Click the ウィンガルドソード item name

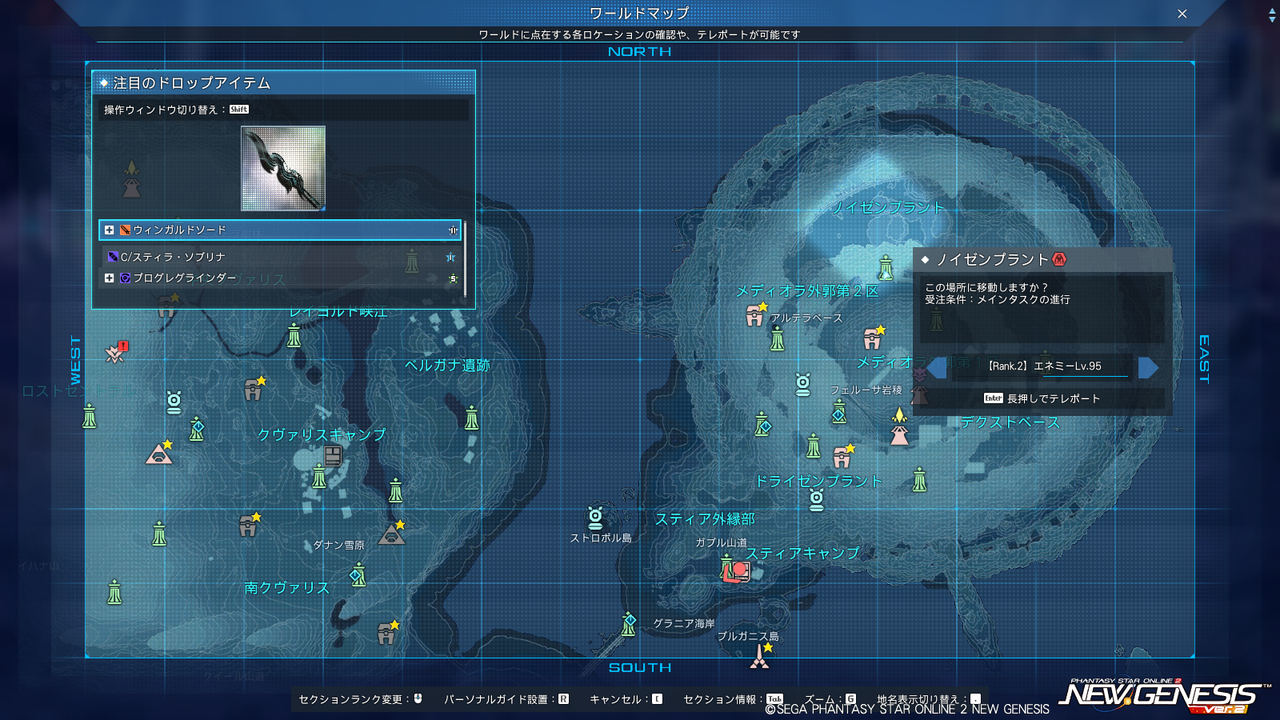click(180, 230)
